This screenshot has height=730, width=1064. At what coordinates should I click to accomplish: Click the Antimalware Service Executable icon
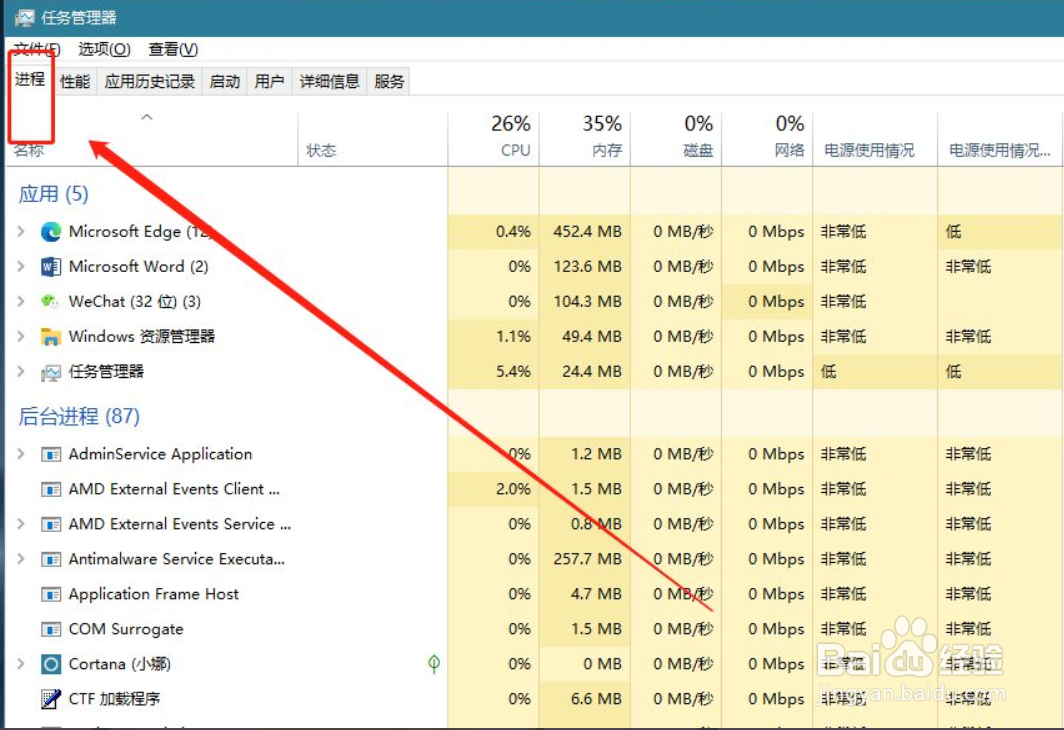click(x=51, y=560)
